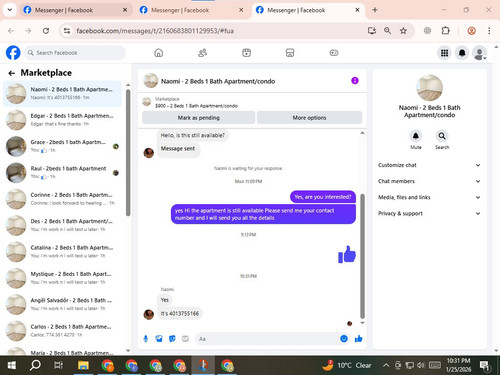Expand Customize chat section
This screenshot has width=500, height=375.
429,165
